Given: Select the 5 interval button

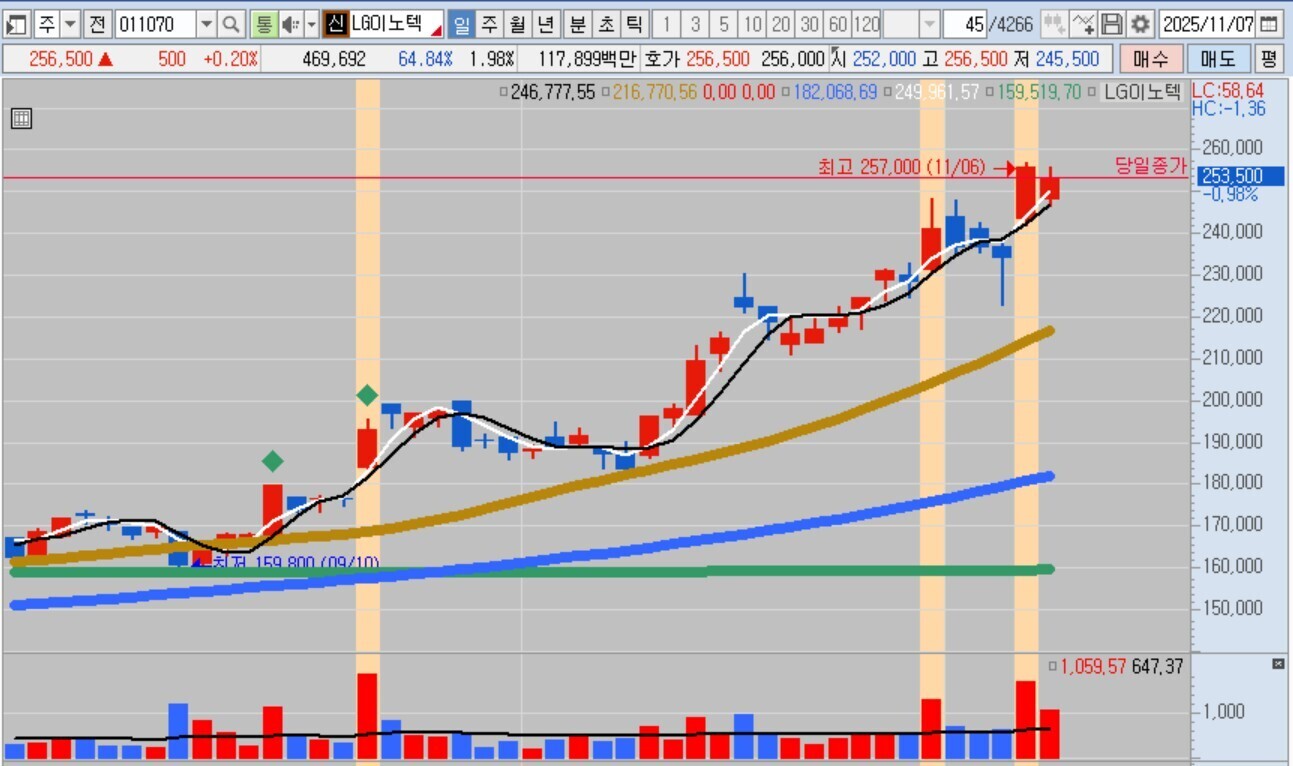Looking at the screenshot, I should [x=724, y=23].
